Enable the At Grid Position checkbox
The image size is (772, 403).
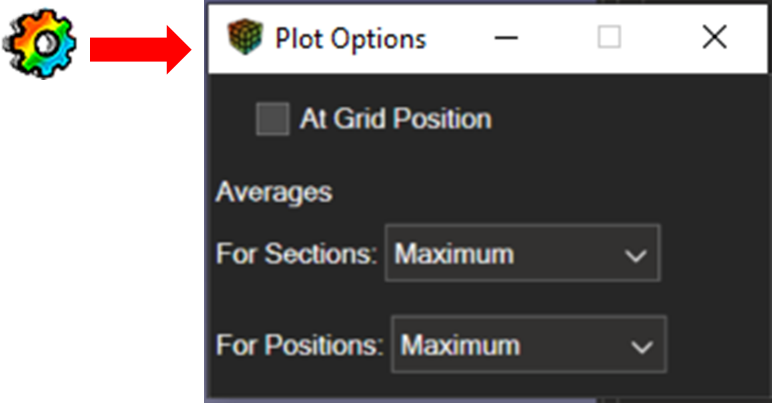(x=272, y=120)
